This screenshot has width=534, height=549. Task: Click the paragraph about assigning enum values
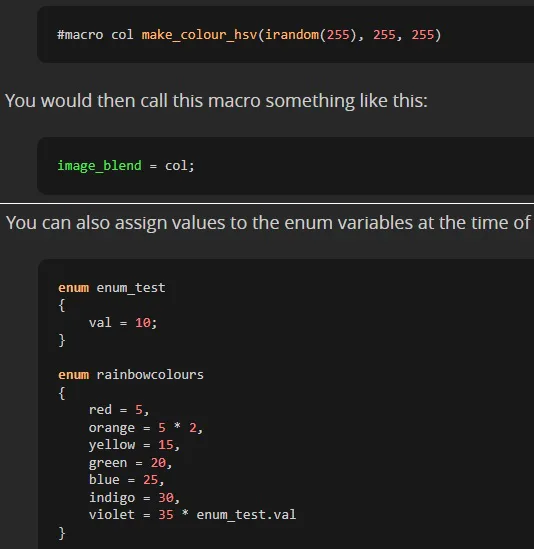pyautogui.click(x=268, y=223)
